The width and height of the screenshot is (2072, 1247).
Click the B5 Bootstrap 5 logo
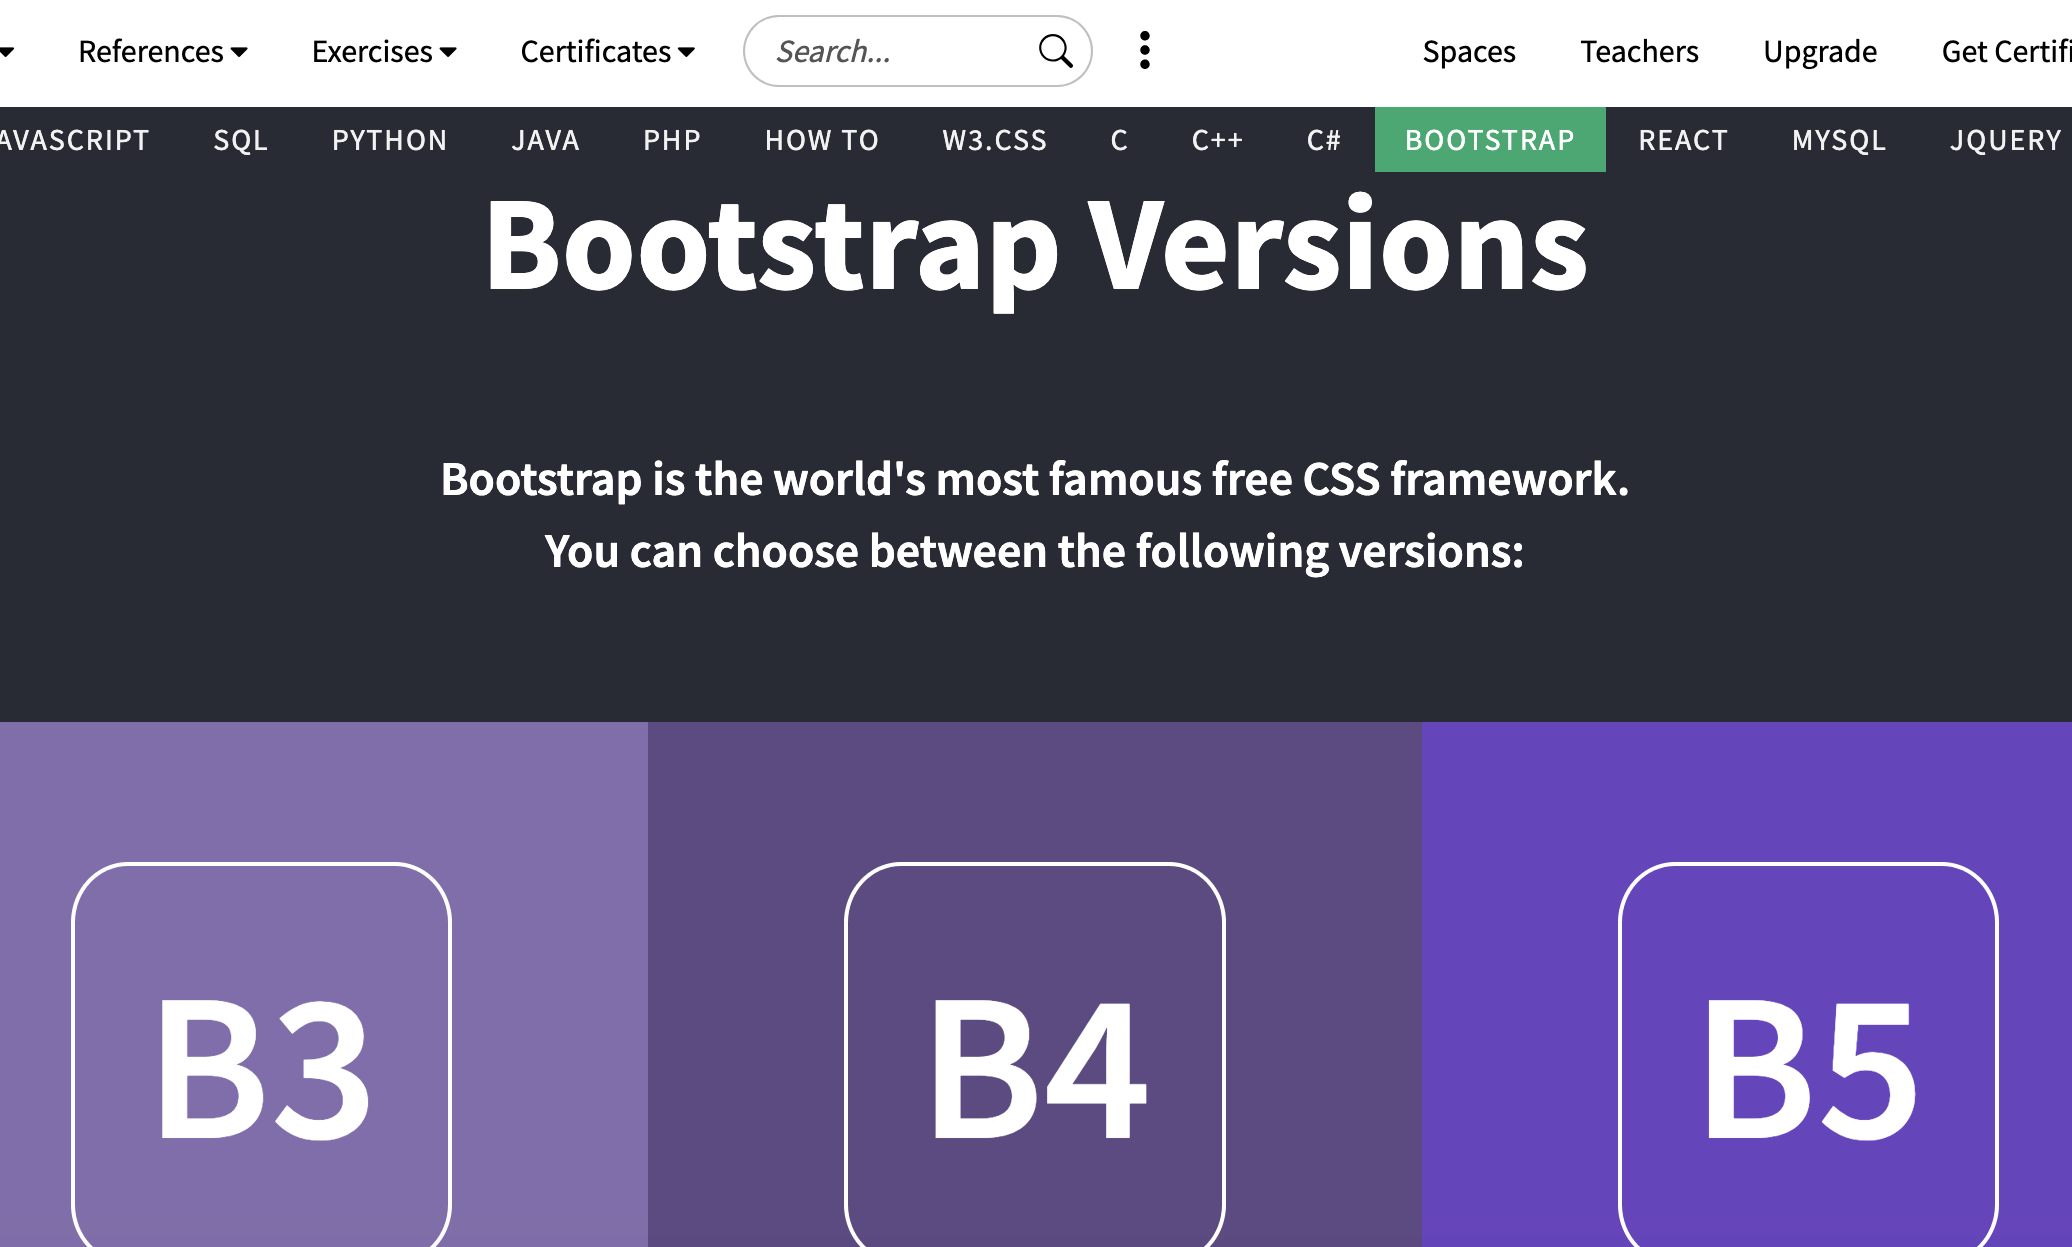click(x=1808, y=1060)
